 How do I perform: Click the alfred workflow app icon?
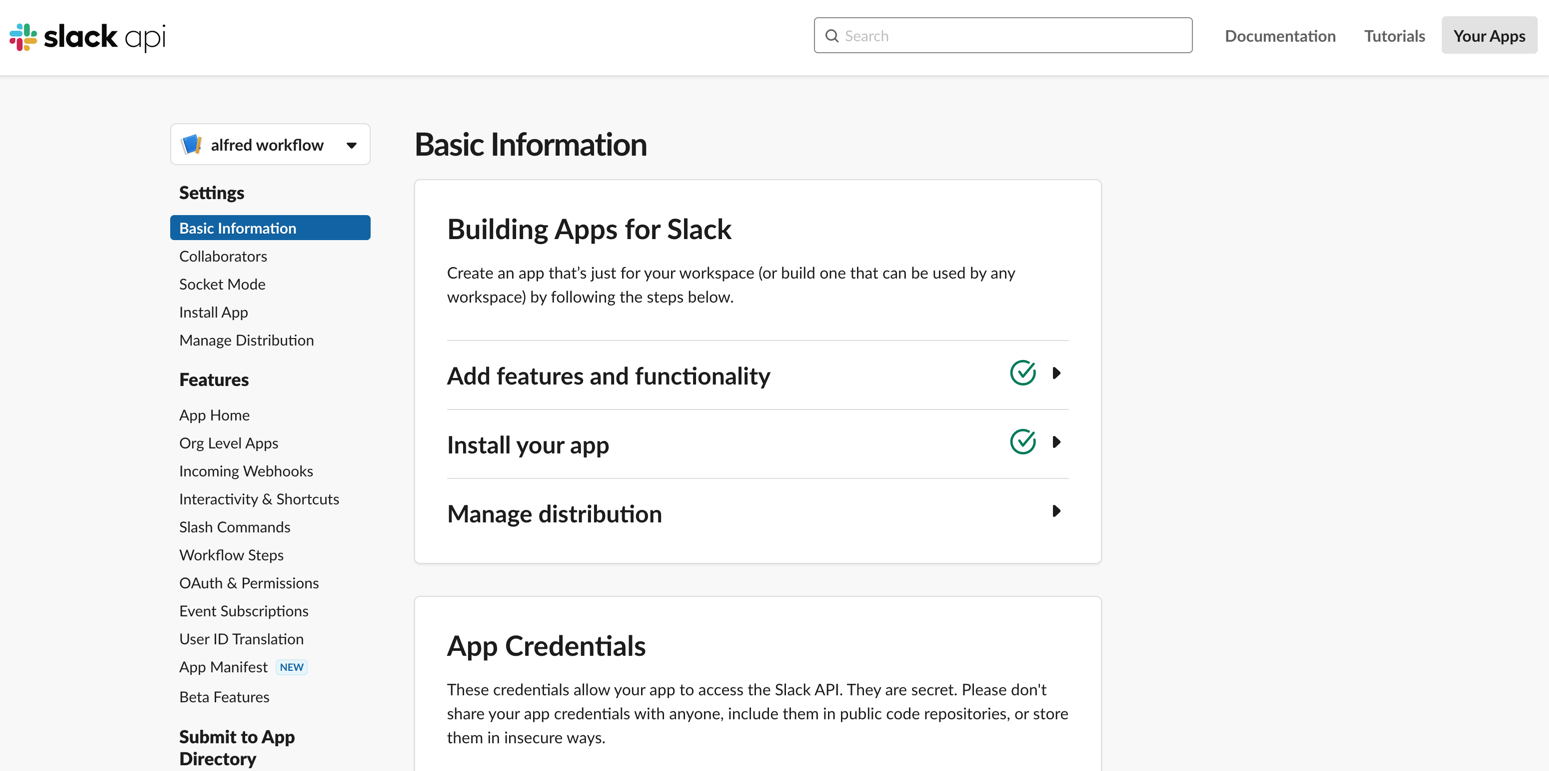pyautogui.click(x=191, y=145)
